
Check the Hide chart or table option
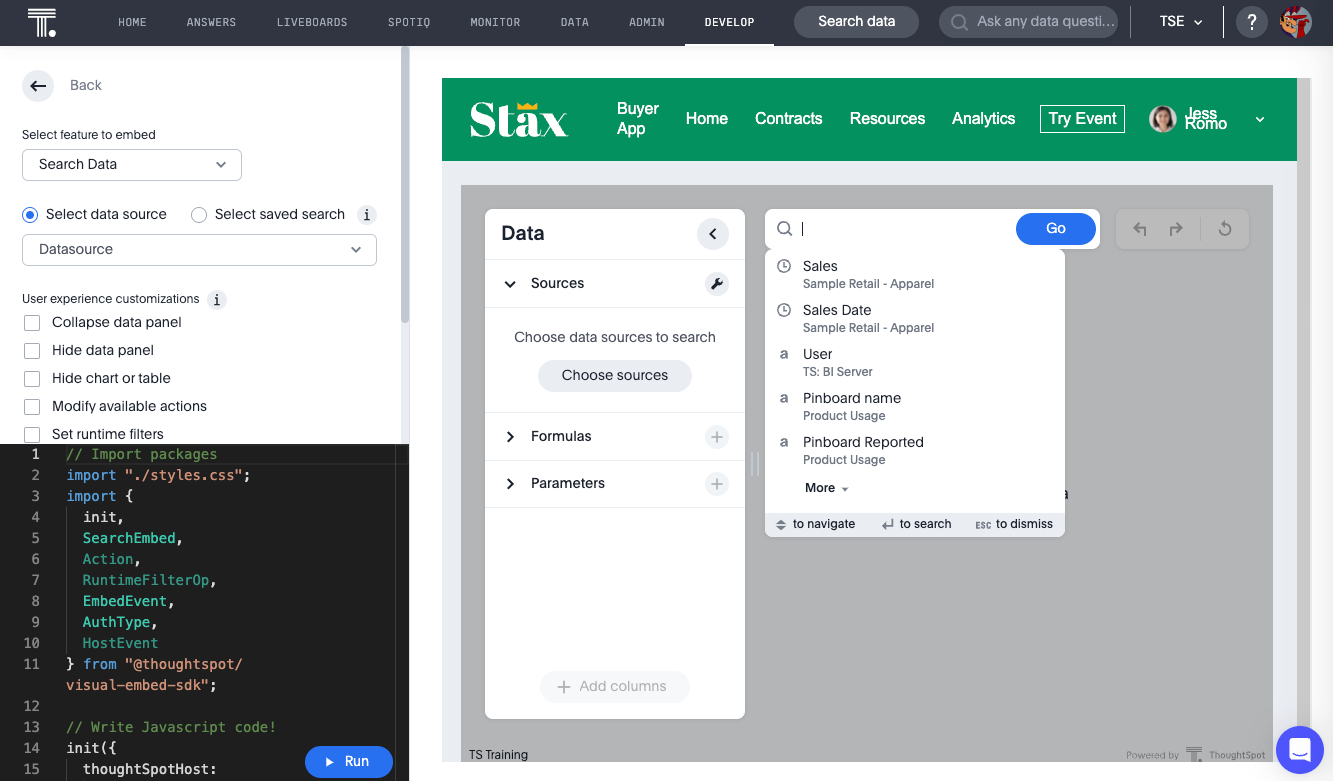coord(31,378)
